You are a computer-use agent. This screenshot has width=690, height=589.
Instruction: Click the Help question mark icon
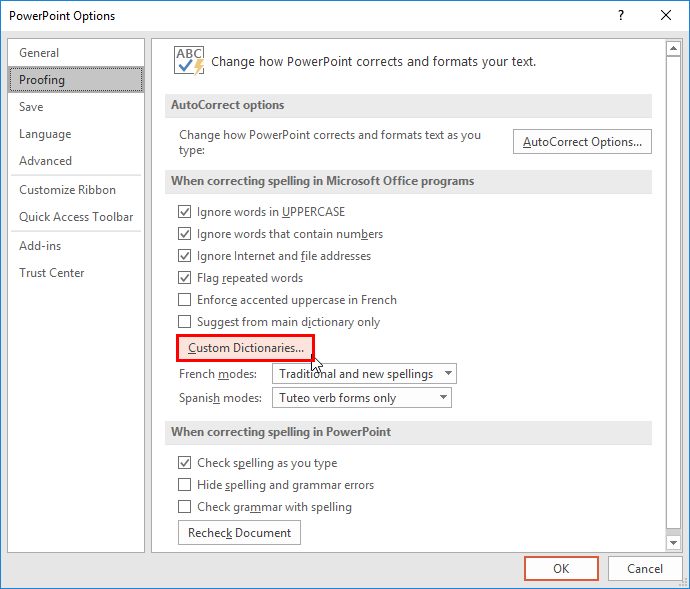pyautogui.click(x=620, y=15)
